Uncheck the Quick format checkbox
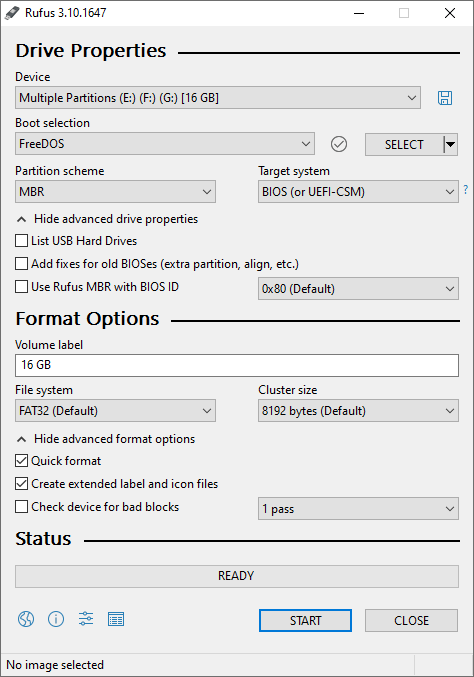Image resolution: width=474 pixels, height=677 pixels. (22, 461)
